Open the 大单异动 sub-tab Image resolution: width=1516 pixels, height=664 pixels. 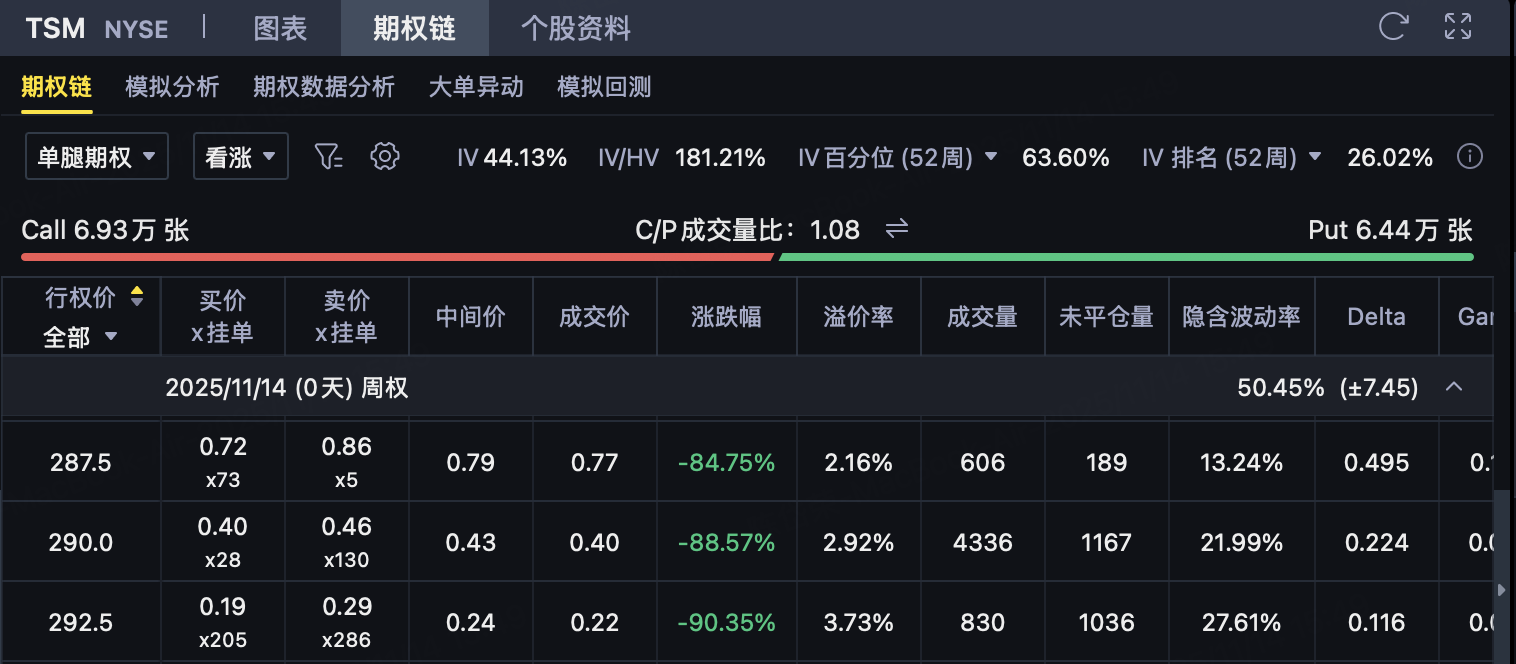pyautogui.click(x=476, y=87)
